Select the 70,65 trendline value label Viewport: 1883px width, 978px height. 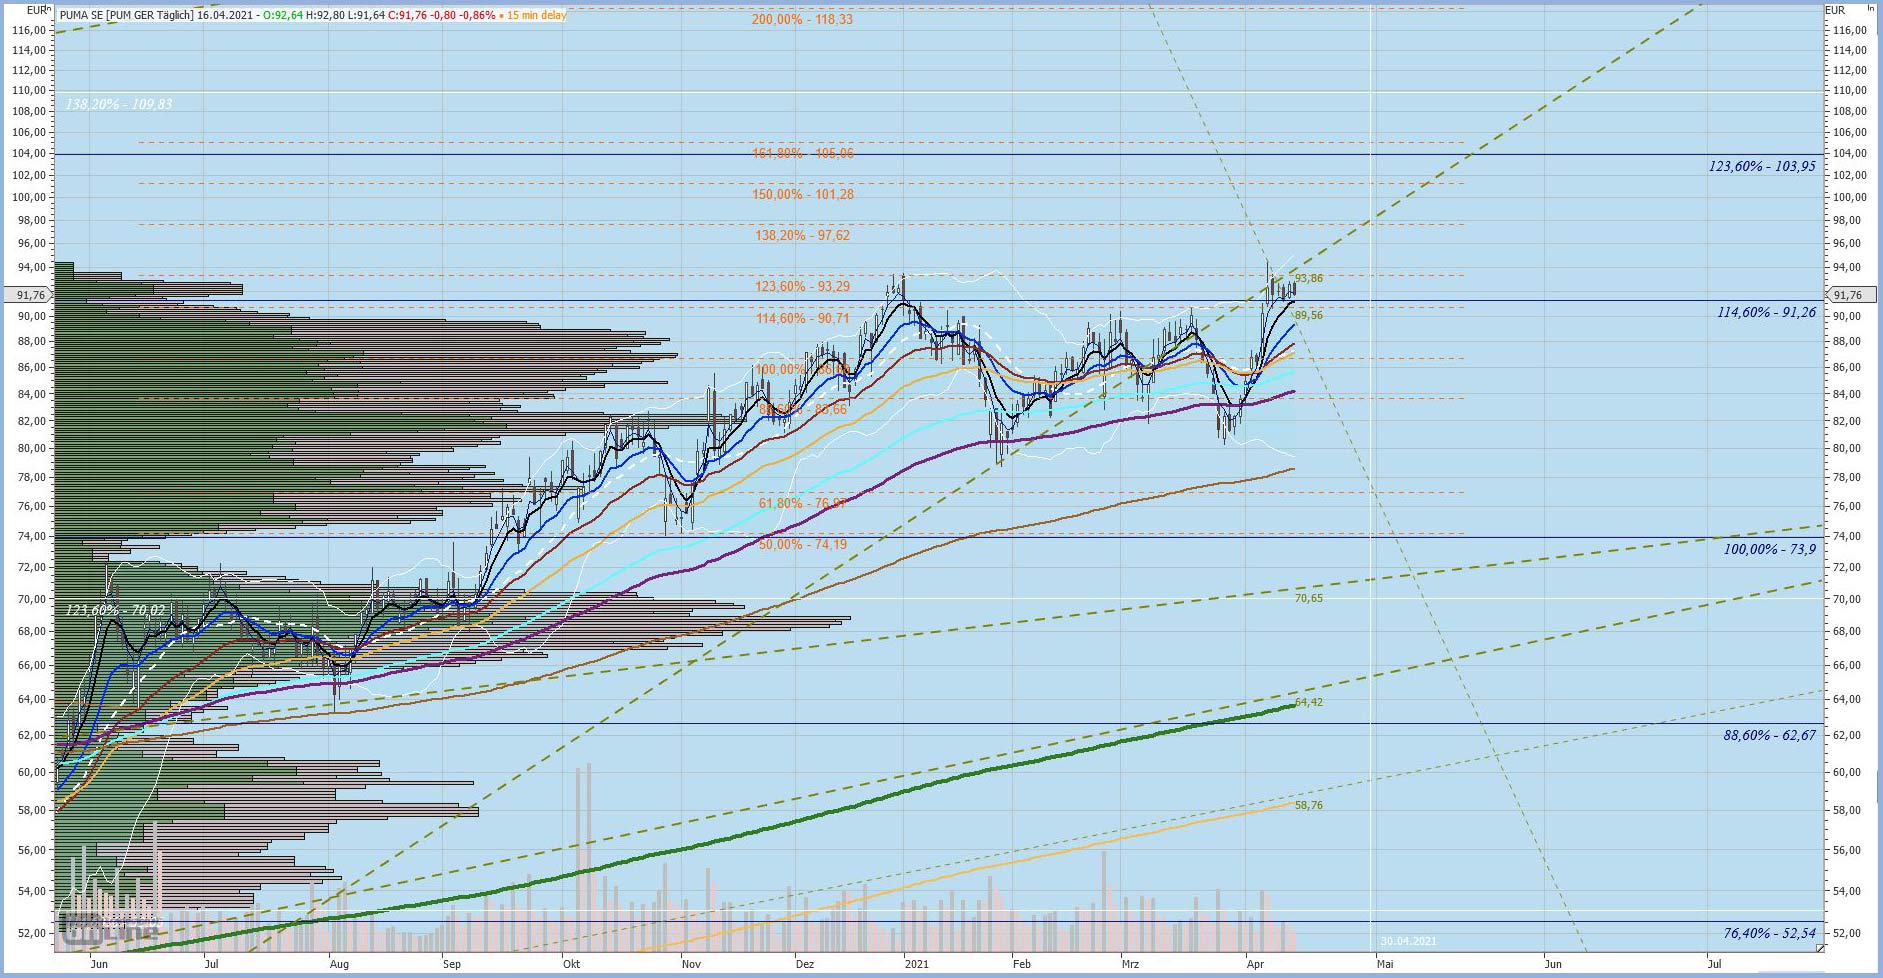[1309, 598]
